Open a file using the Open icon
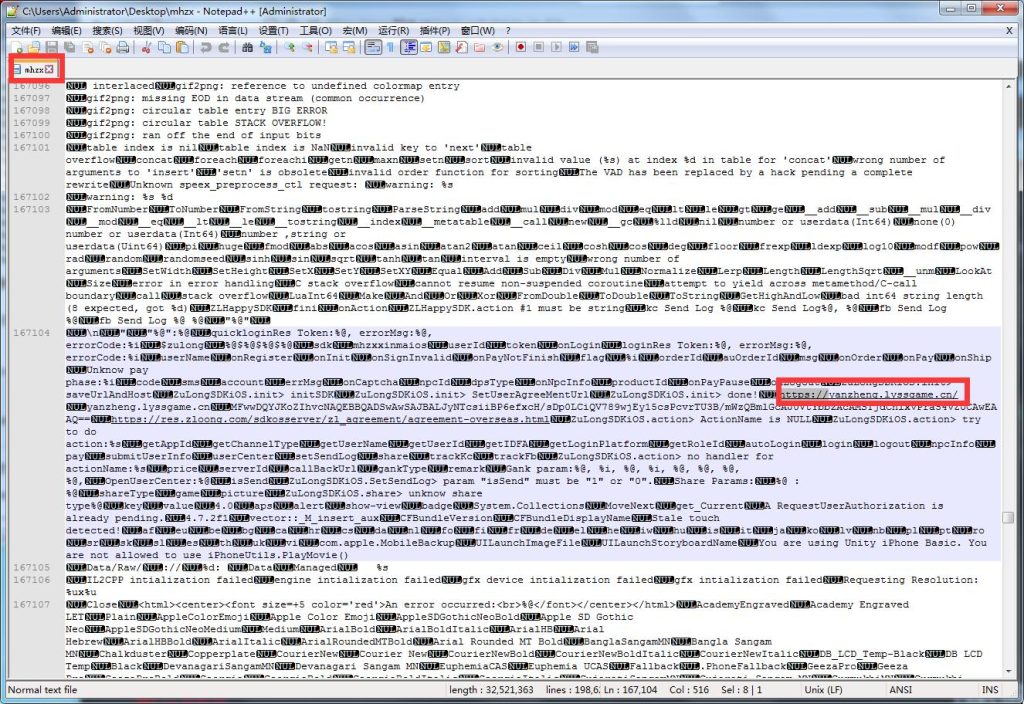The image size is (1024, 704). (x=35, y=47)
